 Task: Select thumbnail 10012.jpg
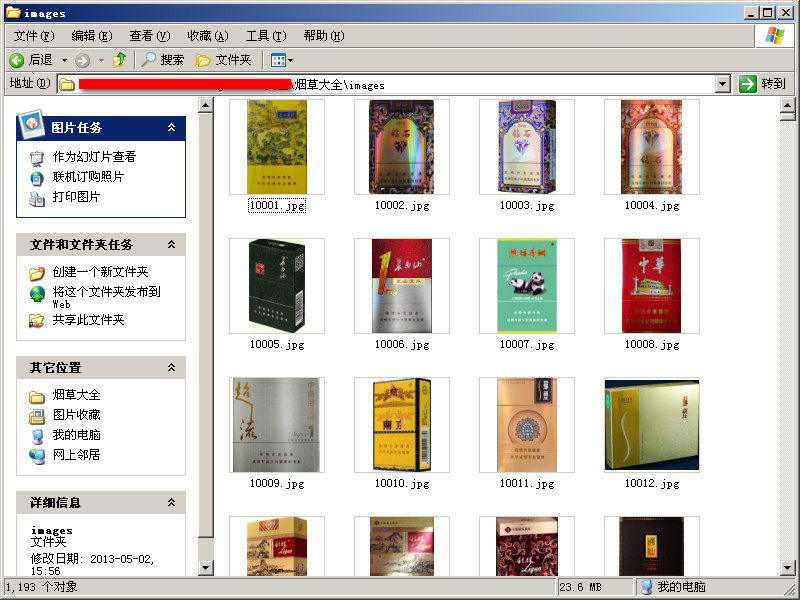(652, 425)
